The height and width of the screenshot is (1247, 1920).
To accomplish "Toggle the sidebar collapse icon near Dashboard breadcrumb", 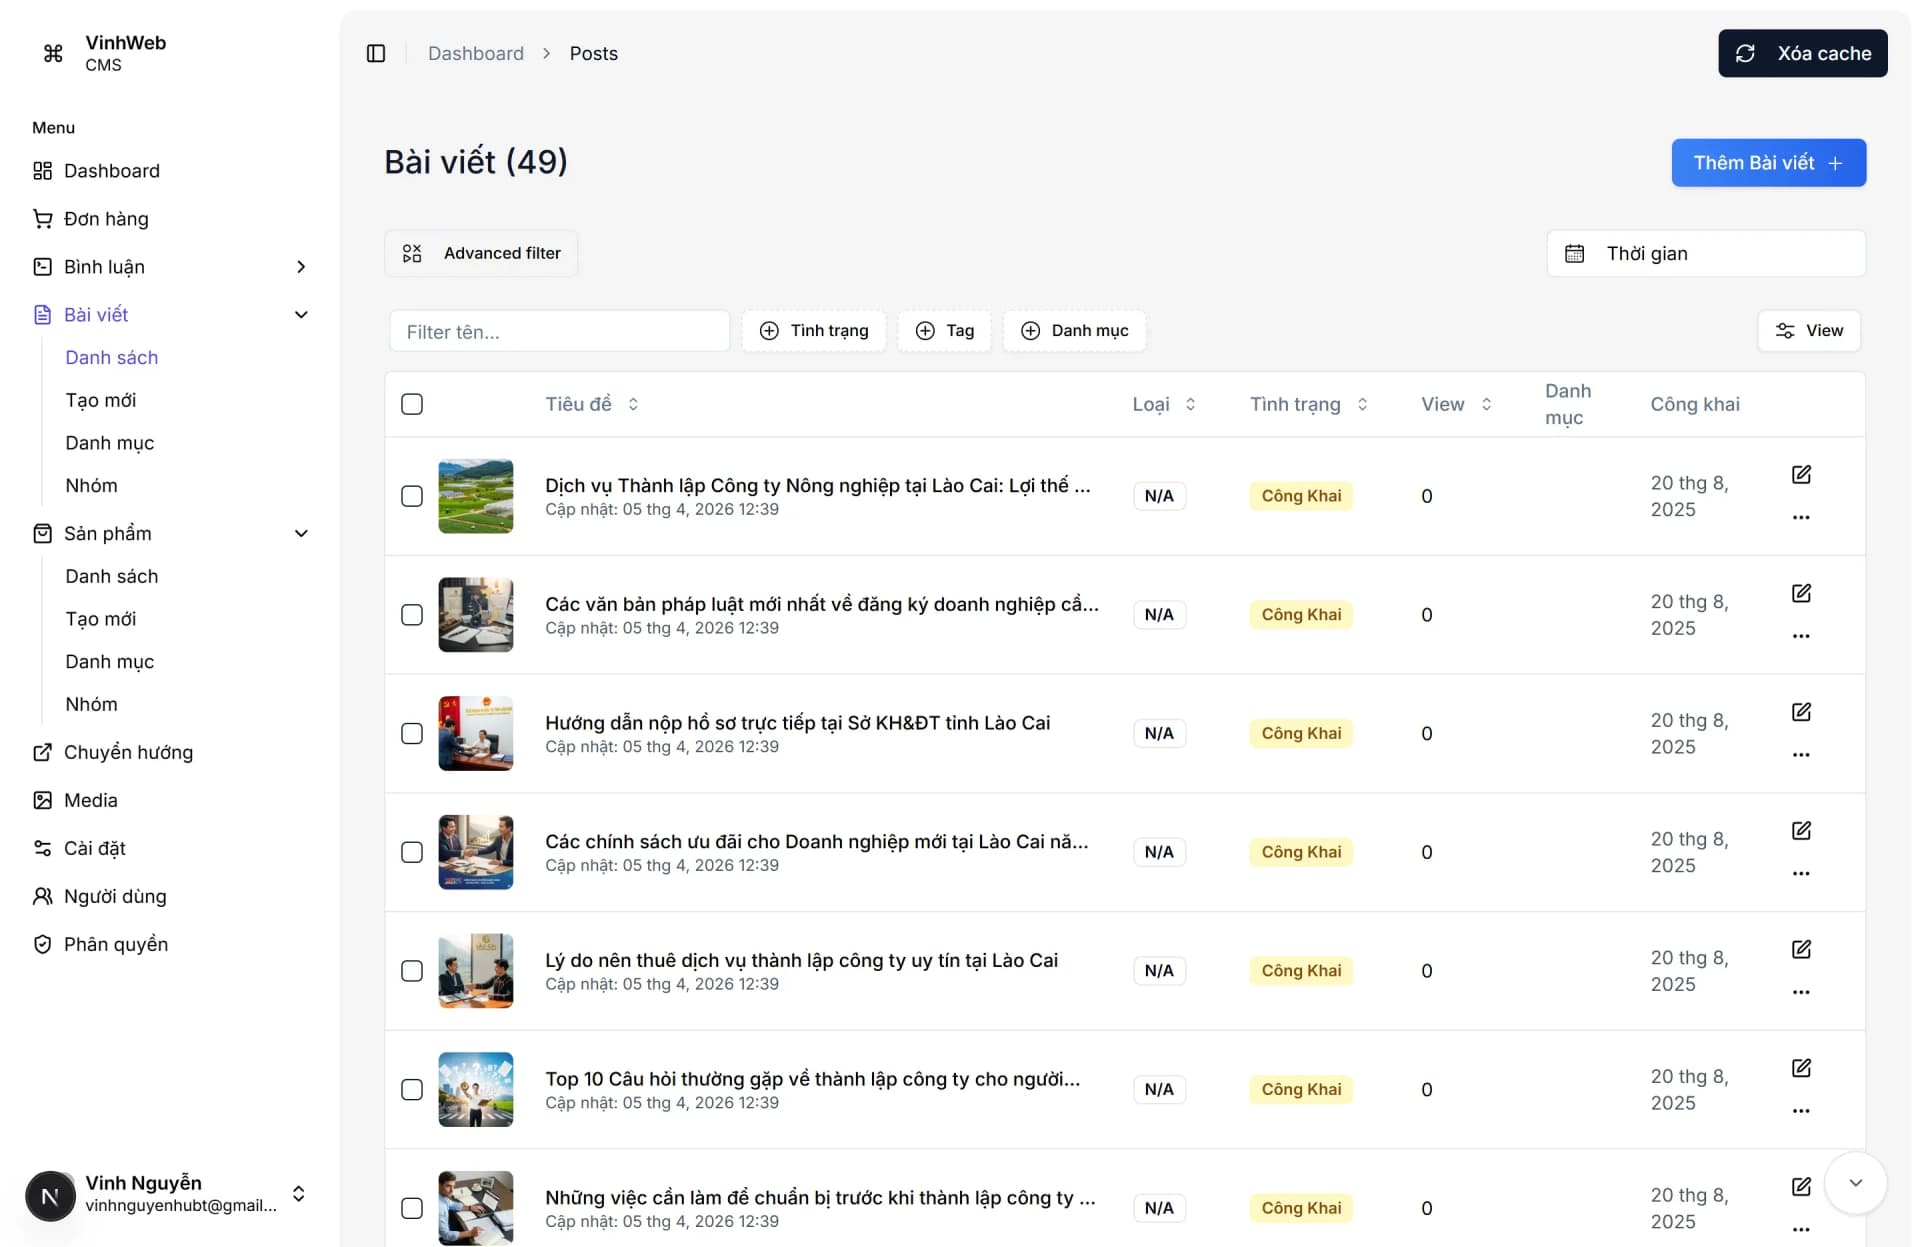I will click(376, 53).
